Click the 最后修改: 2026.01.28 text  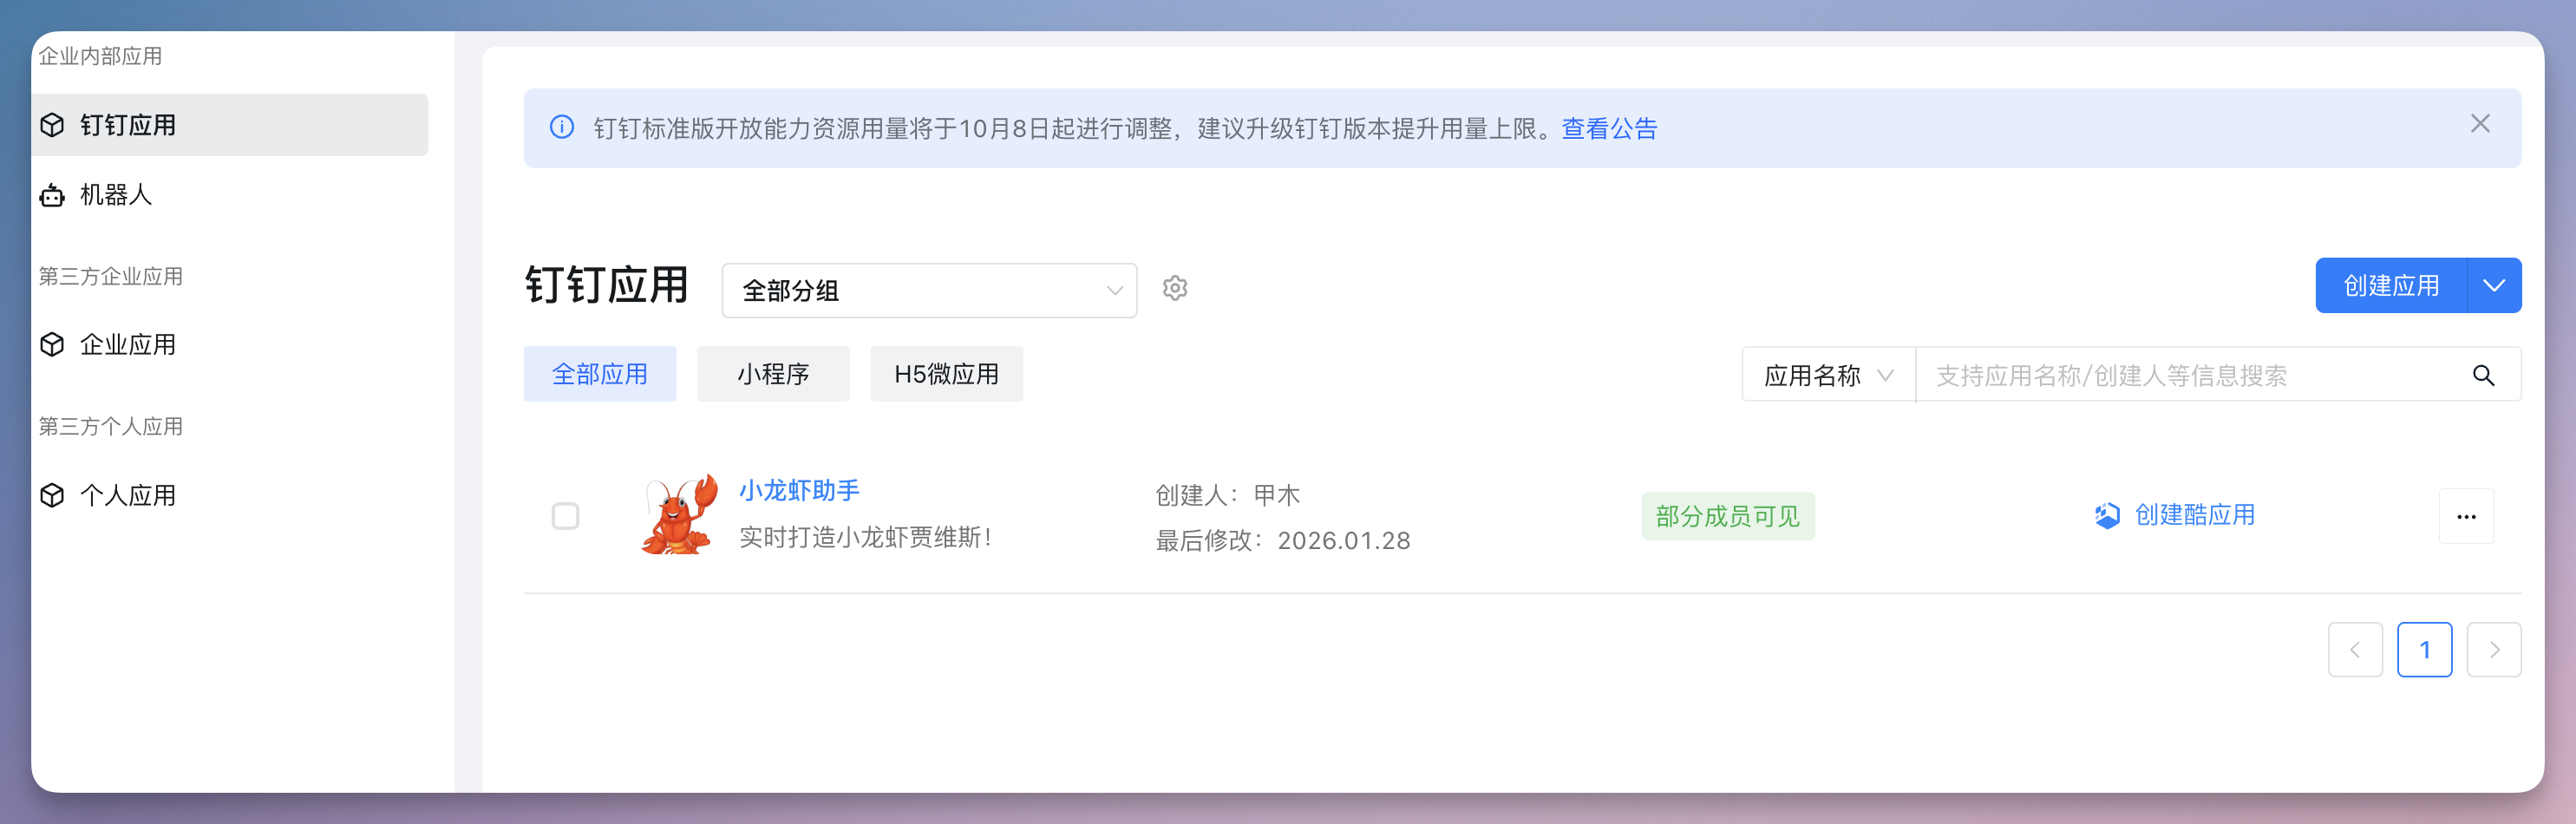(1283, 541)
